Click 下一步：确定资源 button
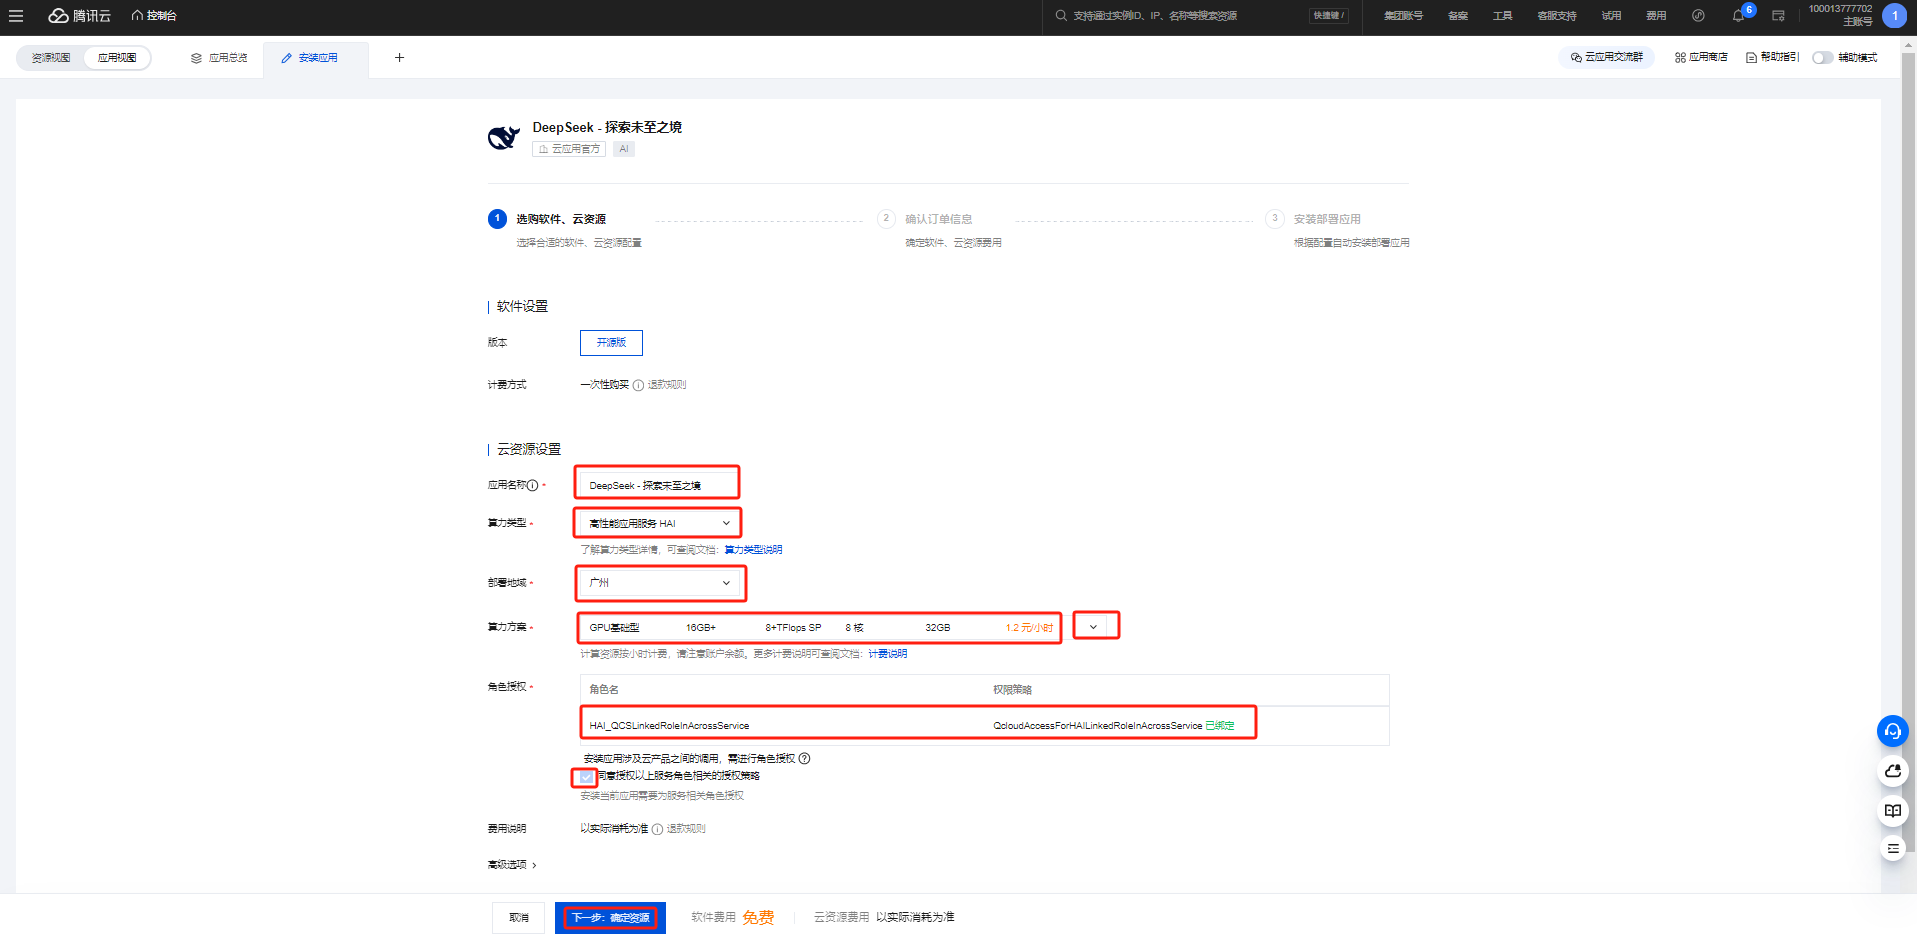Screen dimensions: 1917x940 click(x=610, y=918)
